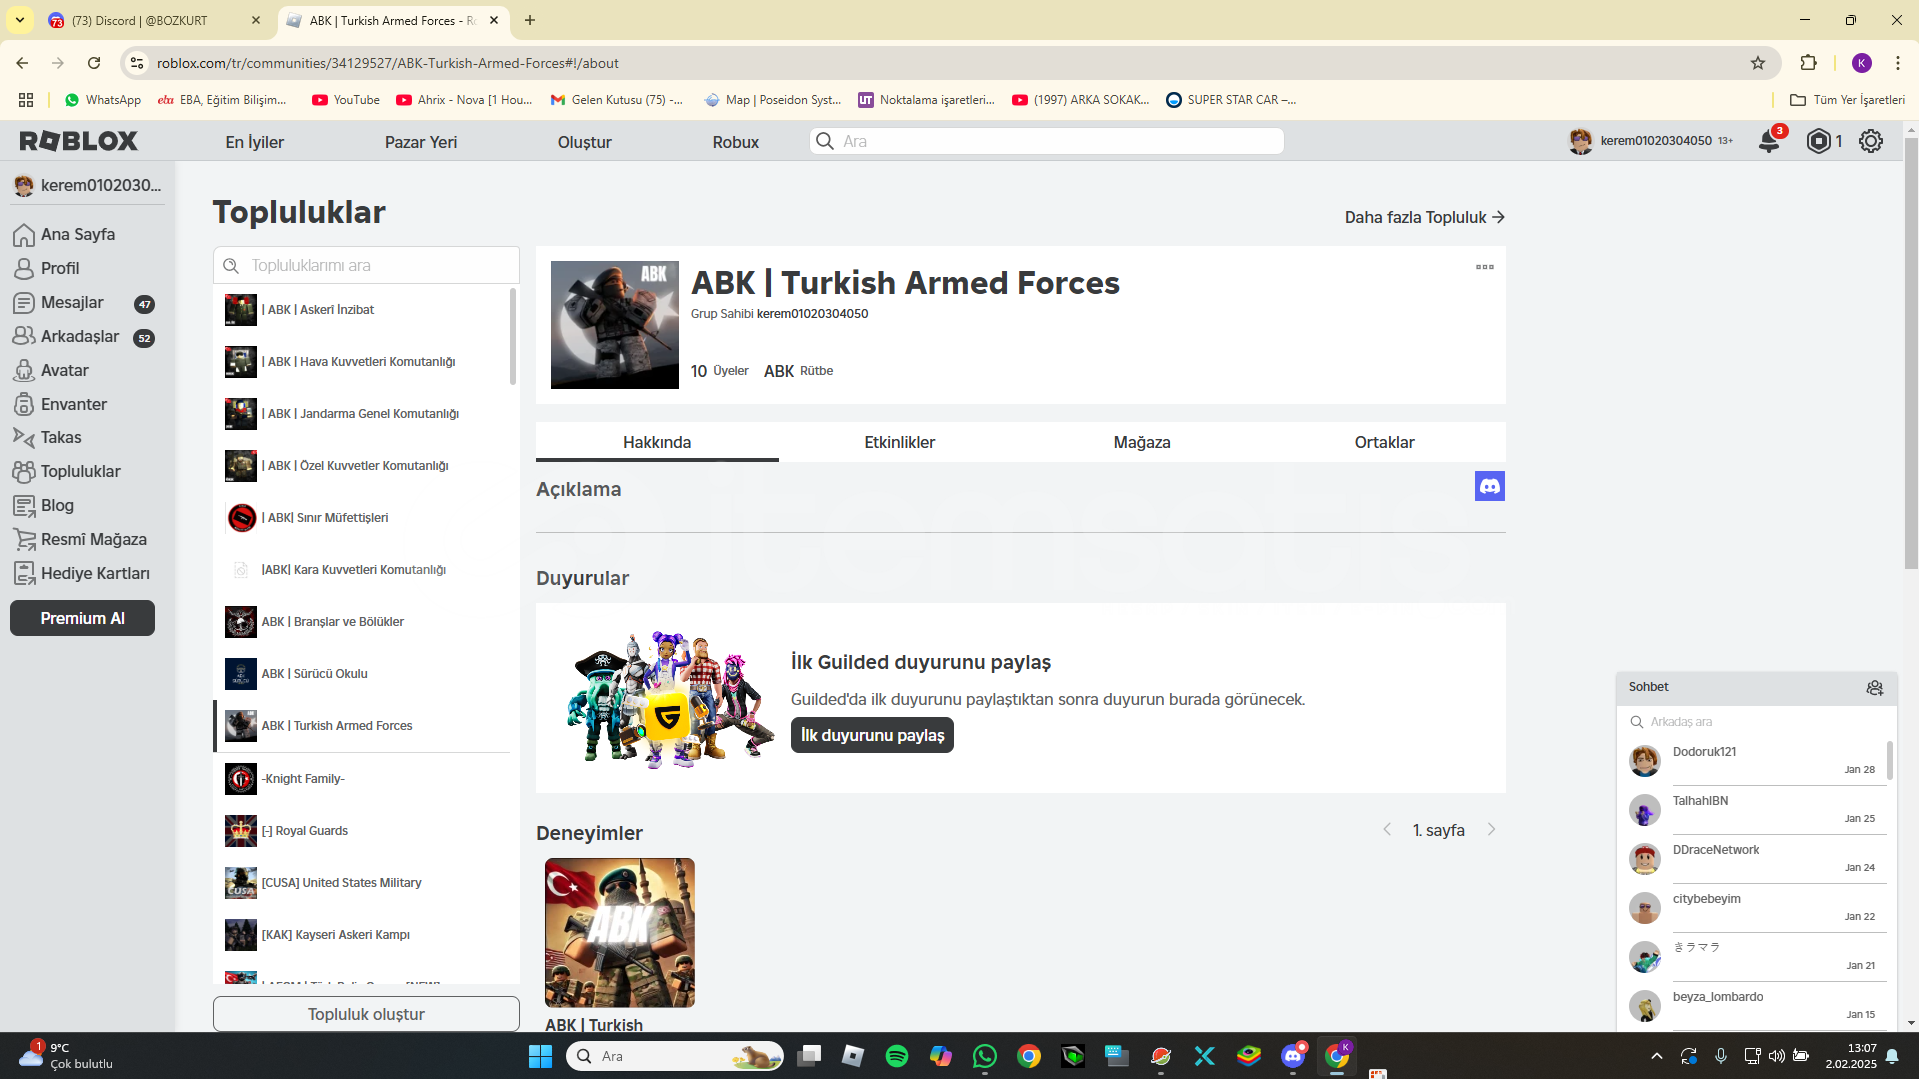Screen dimensions: 1919x1079
Task: Click the Sohbet chat panel header
Action: click(1756, 688)
